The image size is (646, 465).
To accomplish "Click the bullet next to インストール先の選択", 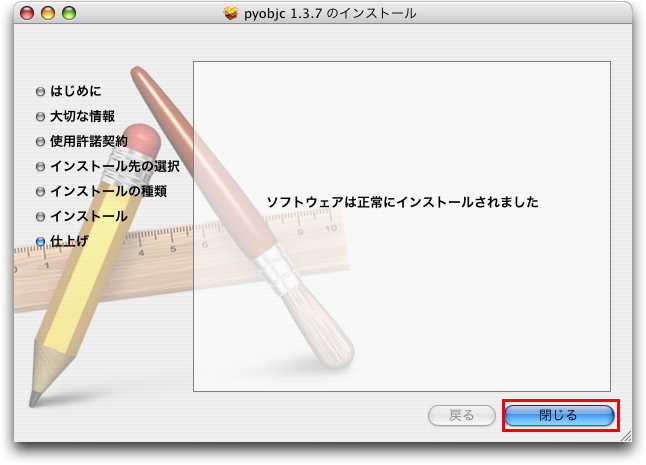I will coord(40,167).
